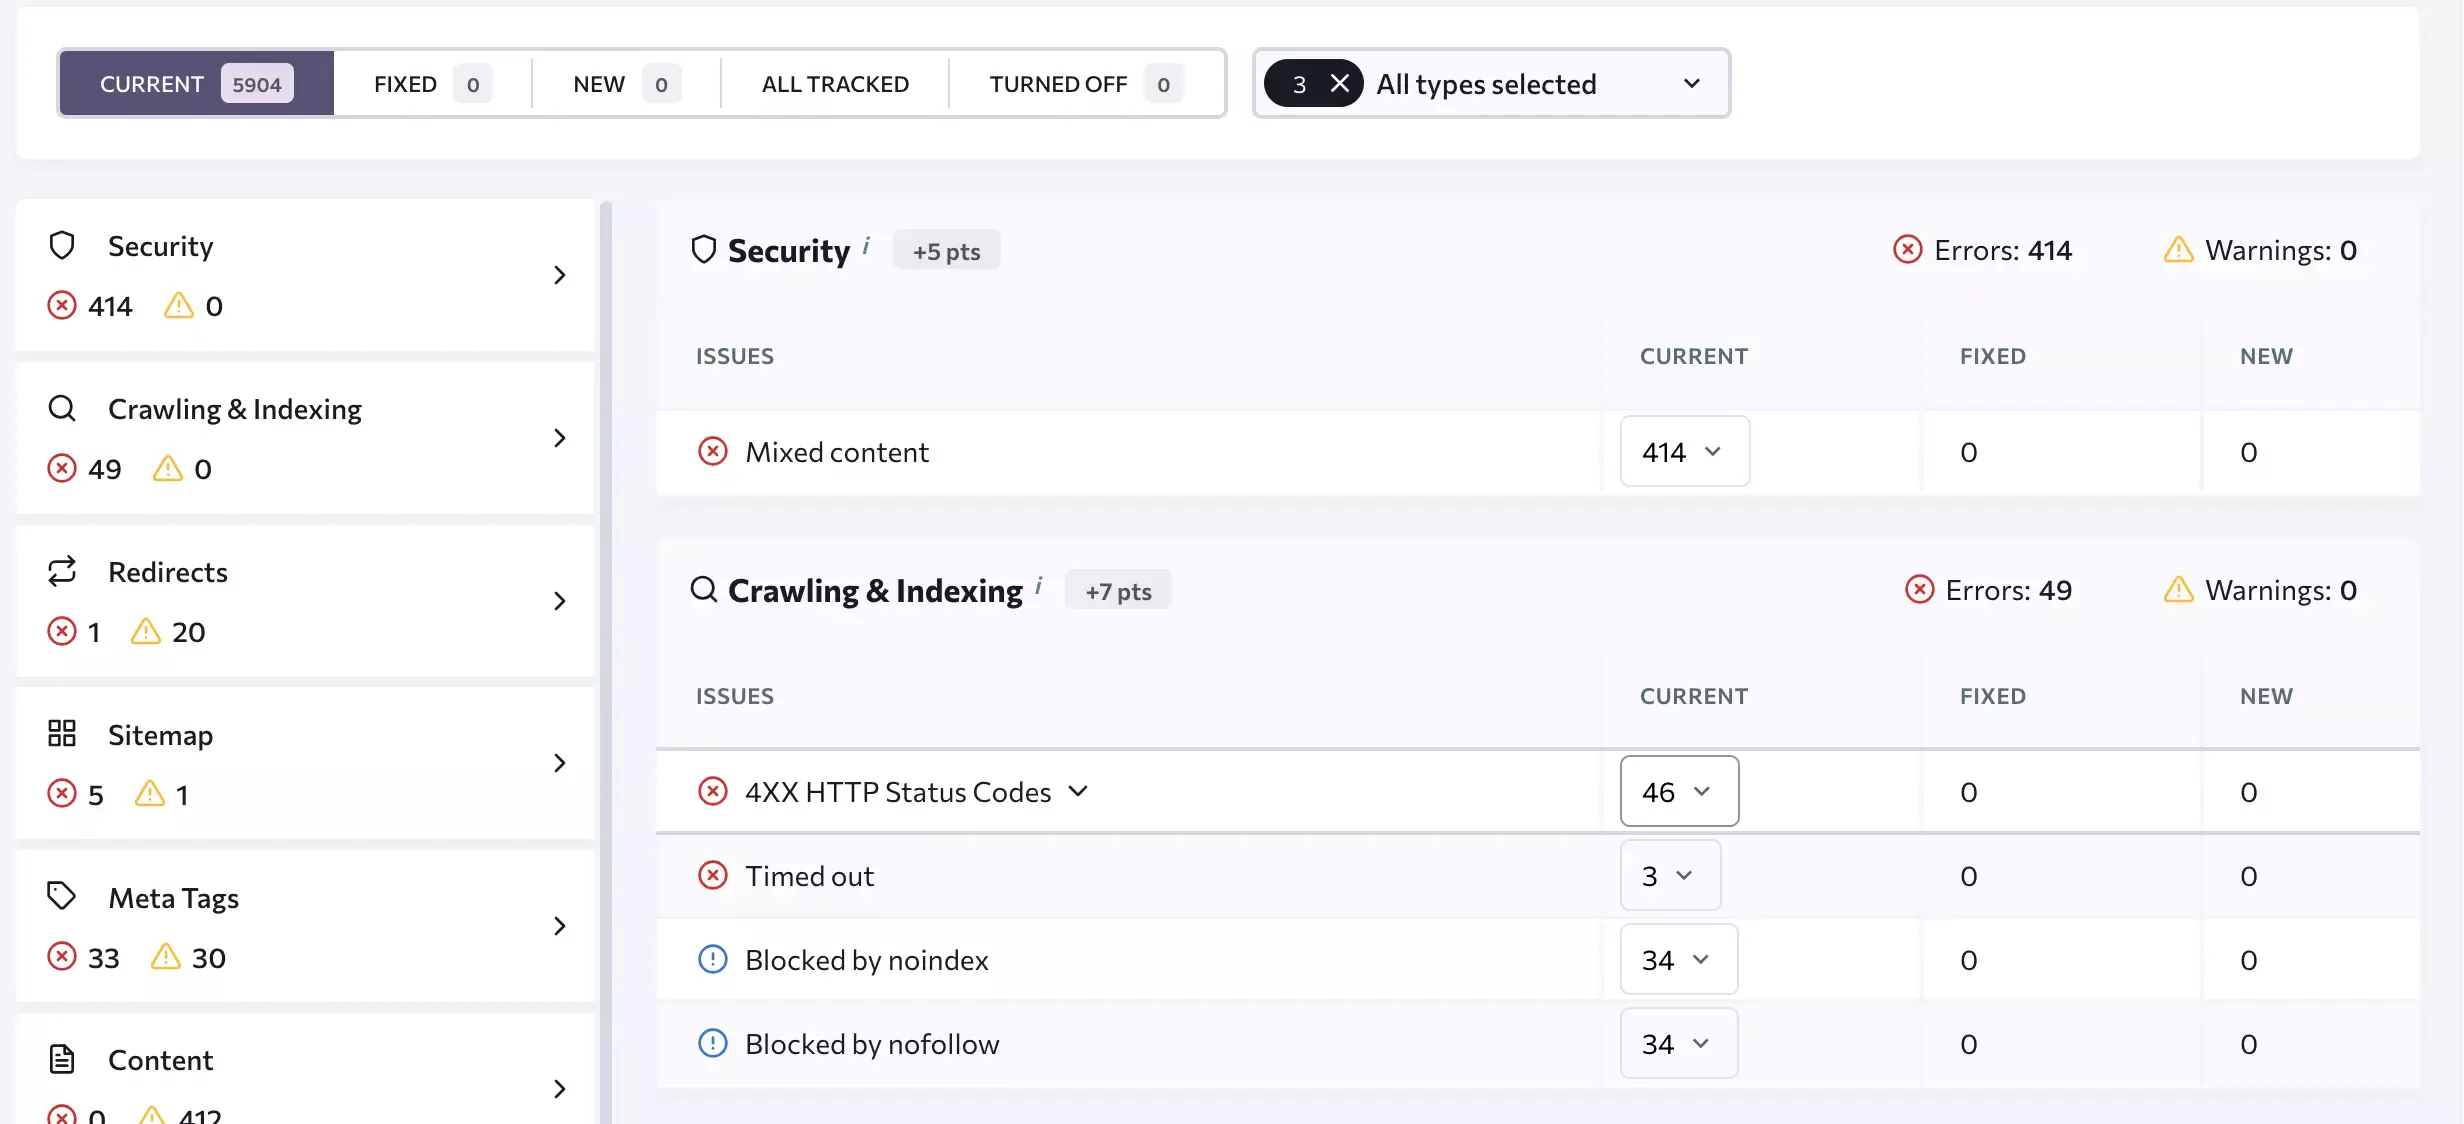Open the 46 count dropdown for 4XX codes

[x=1679, y=792]
